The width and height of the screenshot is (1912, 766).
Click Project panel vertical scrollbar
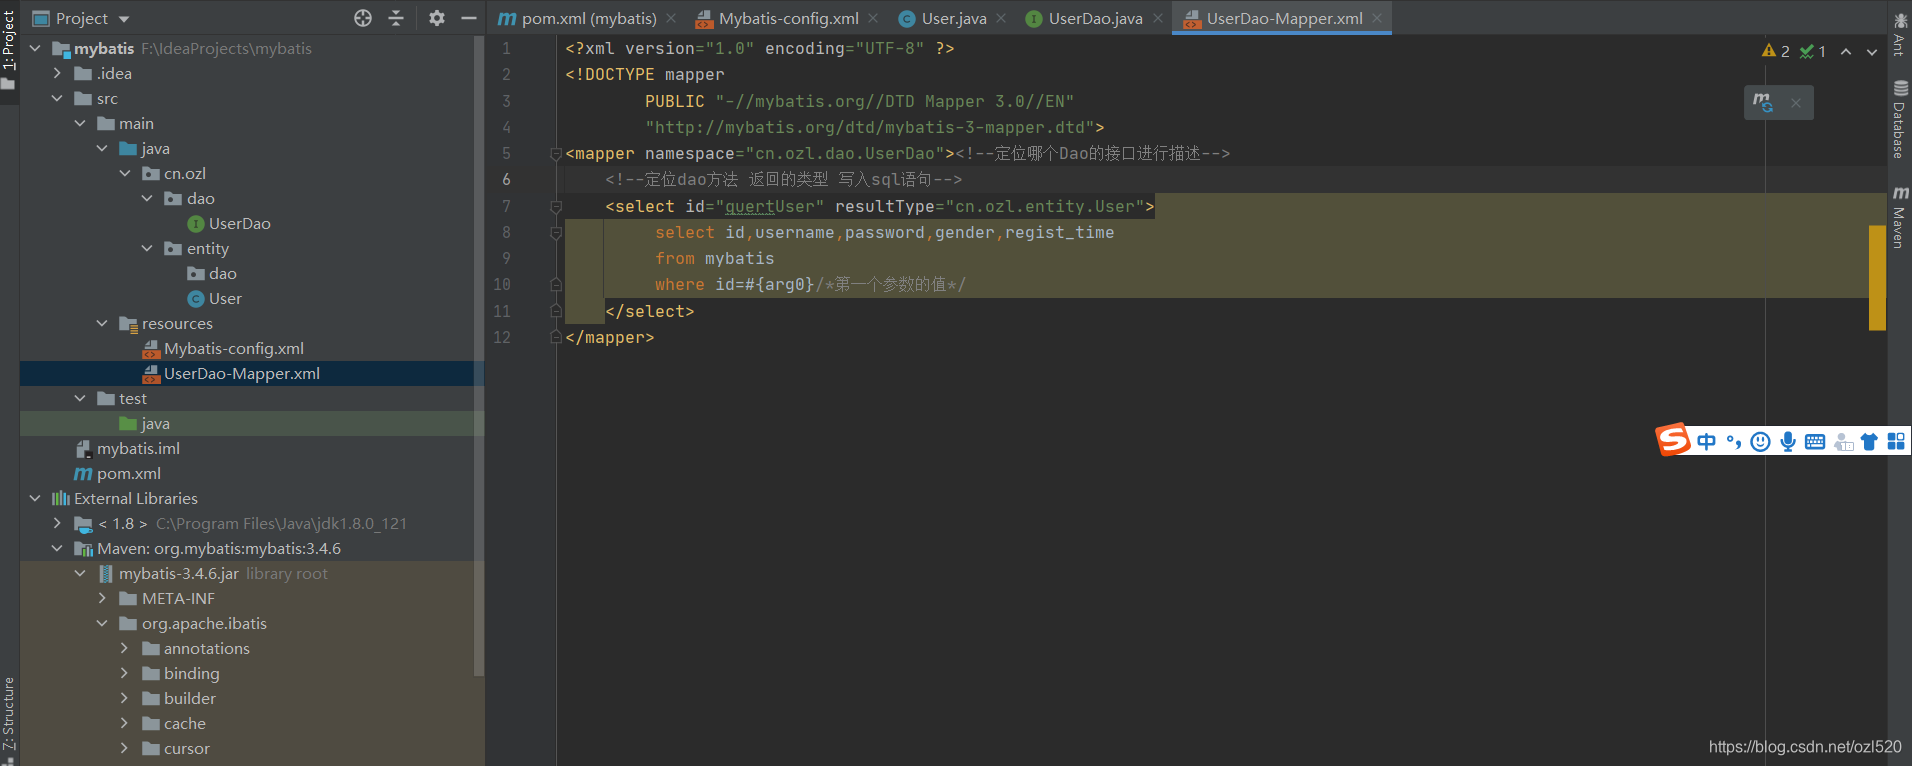click(479, 357)
